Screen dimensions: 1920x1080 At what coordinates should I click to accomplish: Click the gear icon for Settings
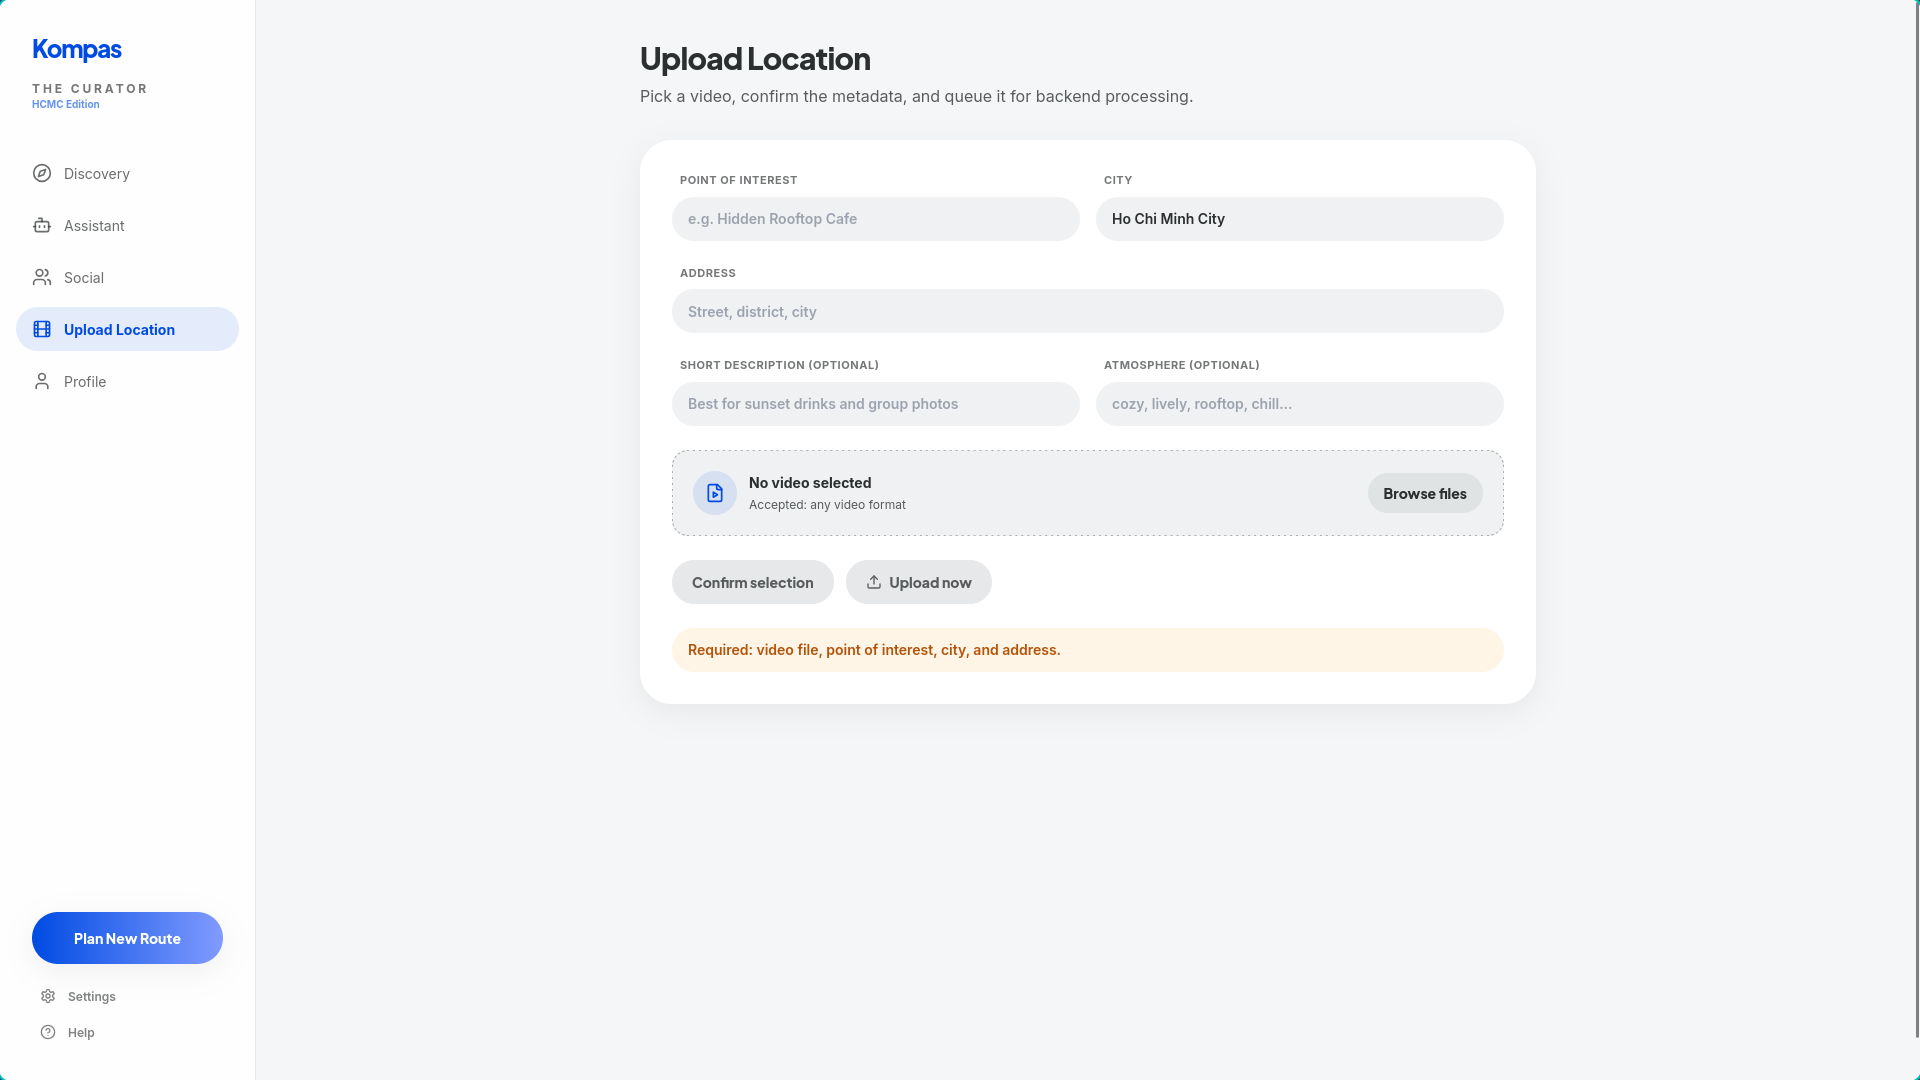48,996
